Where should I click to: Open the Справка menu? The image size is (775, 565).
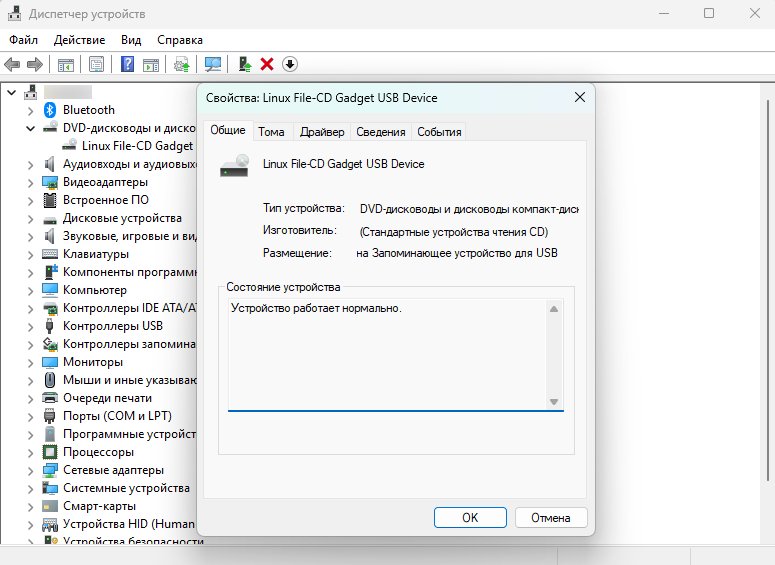tap(180, 40)
